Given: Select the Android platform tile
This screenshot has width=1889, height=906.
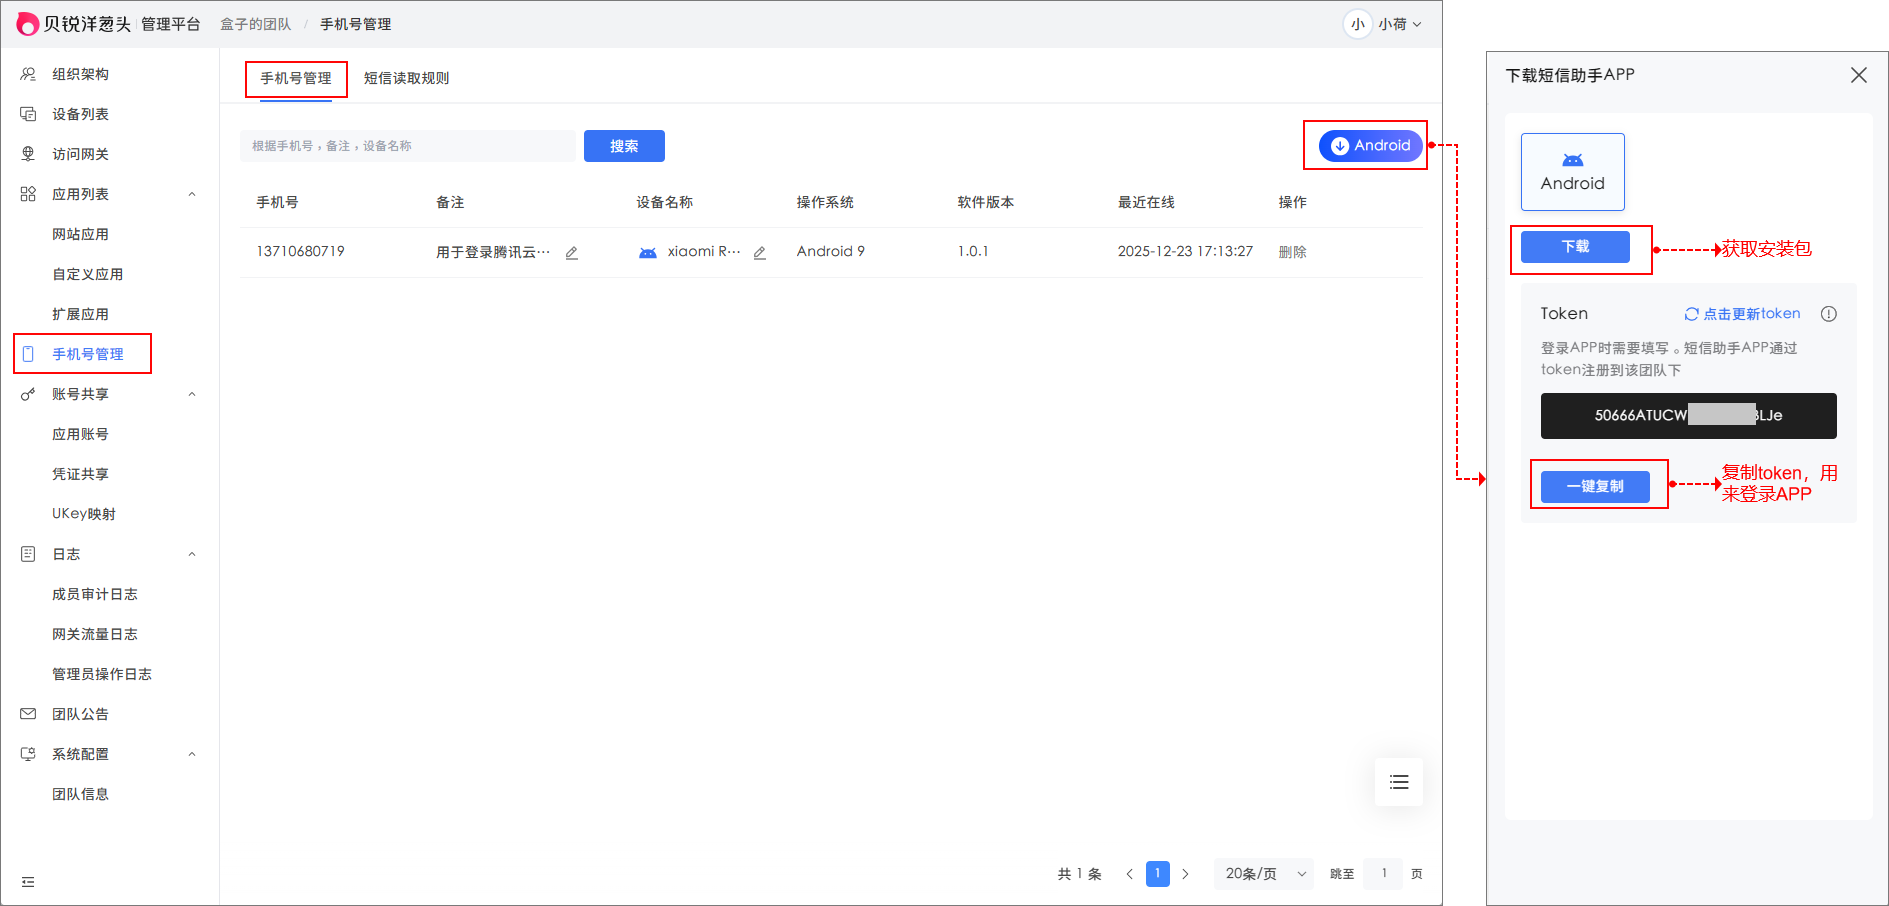Looking at the screenshot, I should tap(1572, 172).
